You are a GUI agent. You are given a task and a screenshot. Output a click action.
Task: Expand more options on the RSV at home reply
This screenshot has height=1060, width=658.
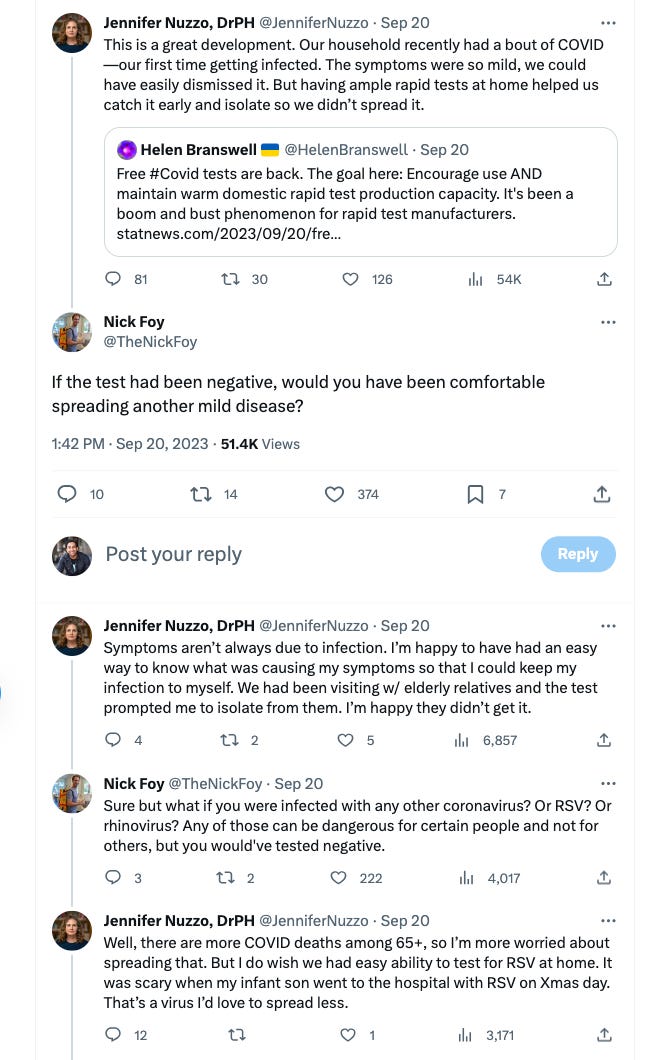coord(608,920)
